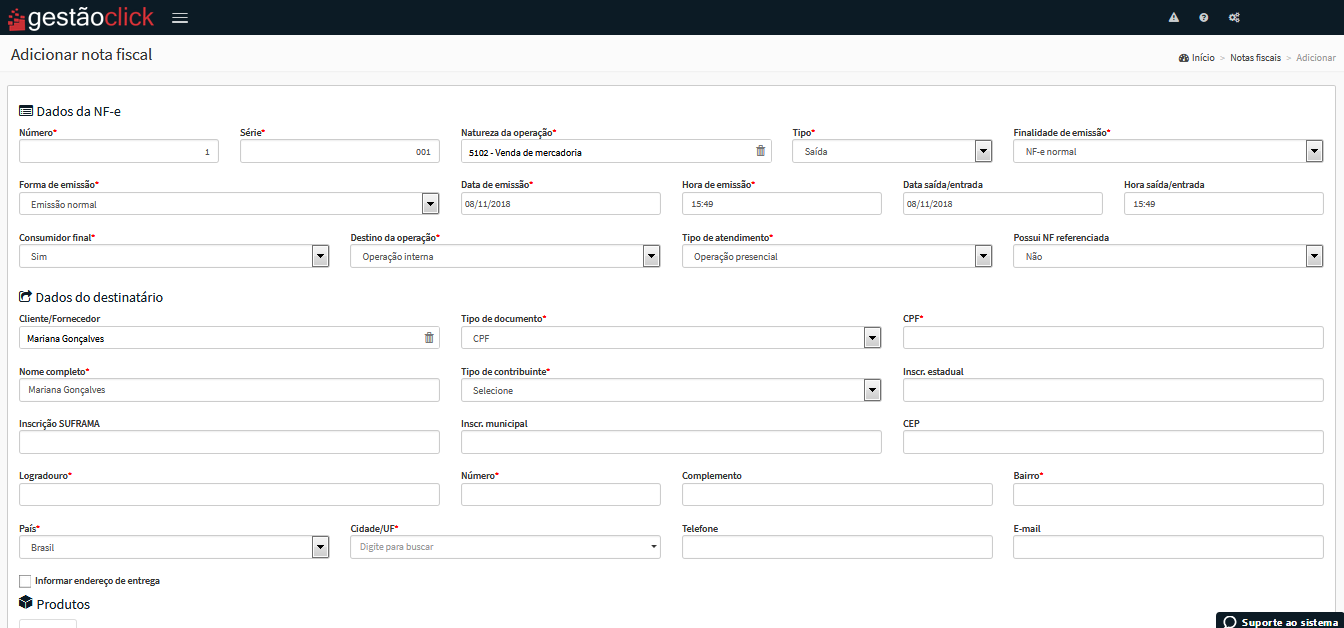1344x628 pixels.
Task: Open the hamburger sidebar menu
Action: tap(180, 18)
